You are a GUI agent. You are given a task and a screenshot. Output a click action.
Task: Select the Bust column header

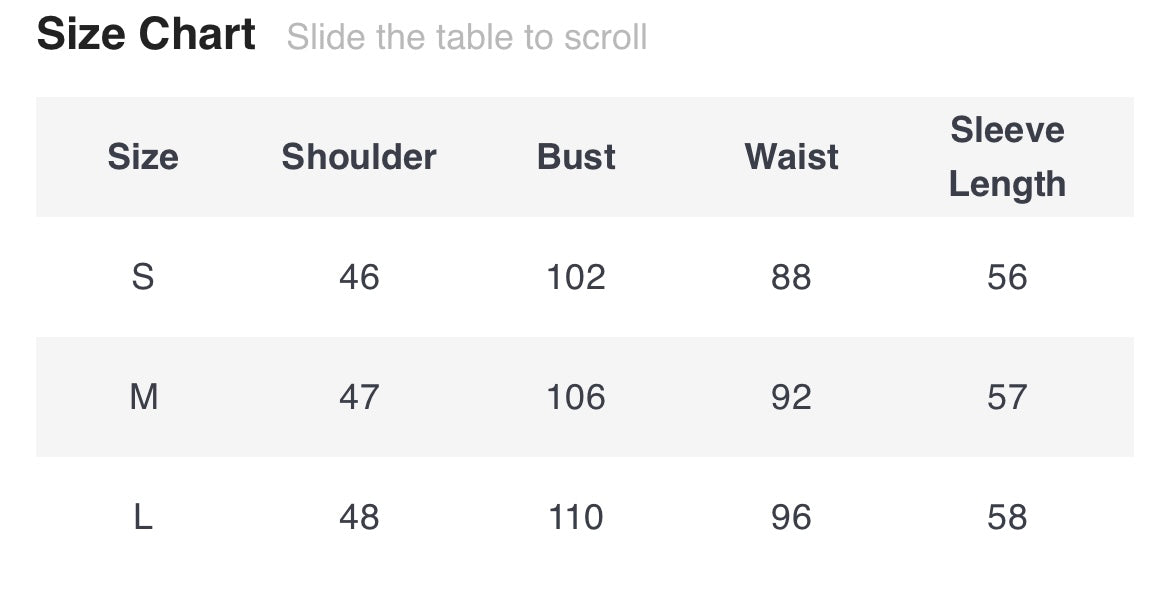(576, 157)
